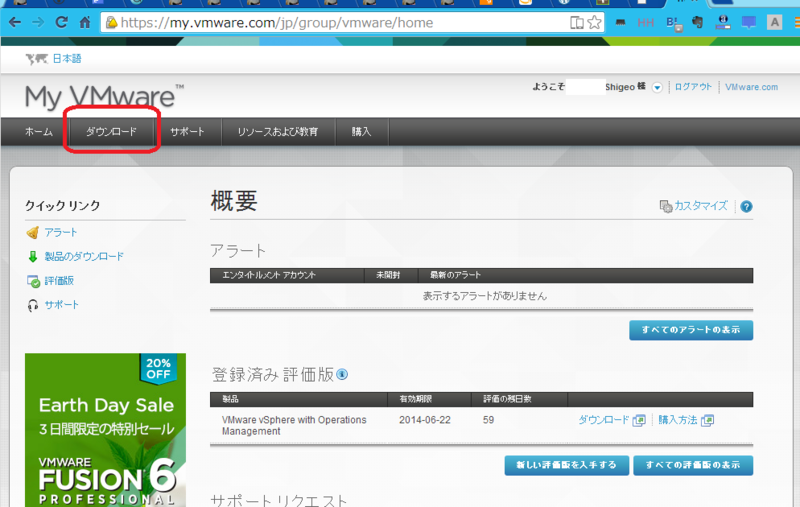Click the ログアウト link

pos(692,87)
